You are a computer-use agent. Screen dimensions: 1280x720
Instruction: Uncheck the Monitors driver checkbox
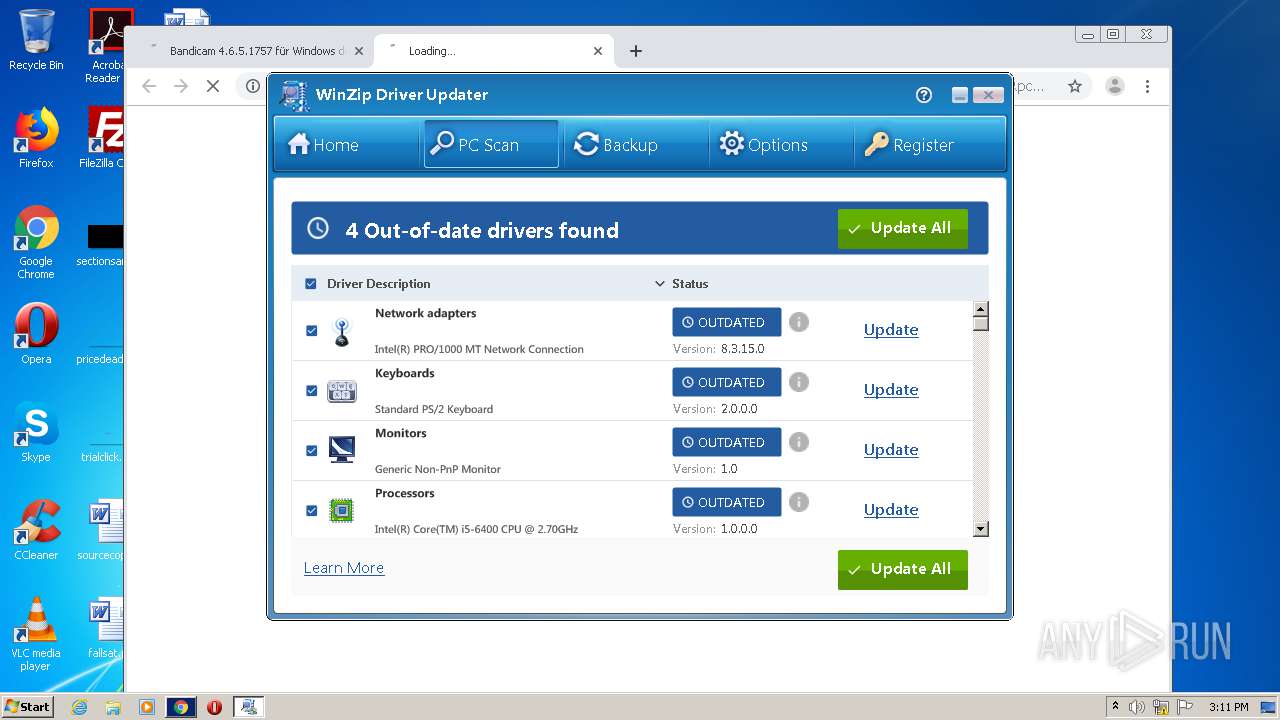click(x=311, y=450)
